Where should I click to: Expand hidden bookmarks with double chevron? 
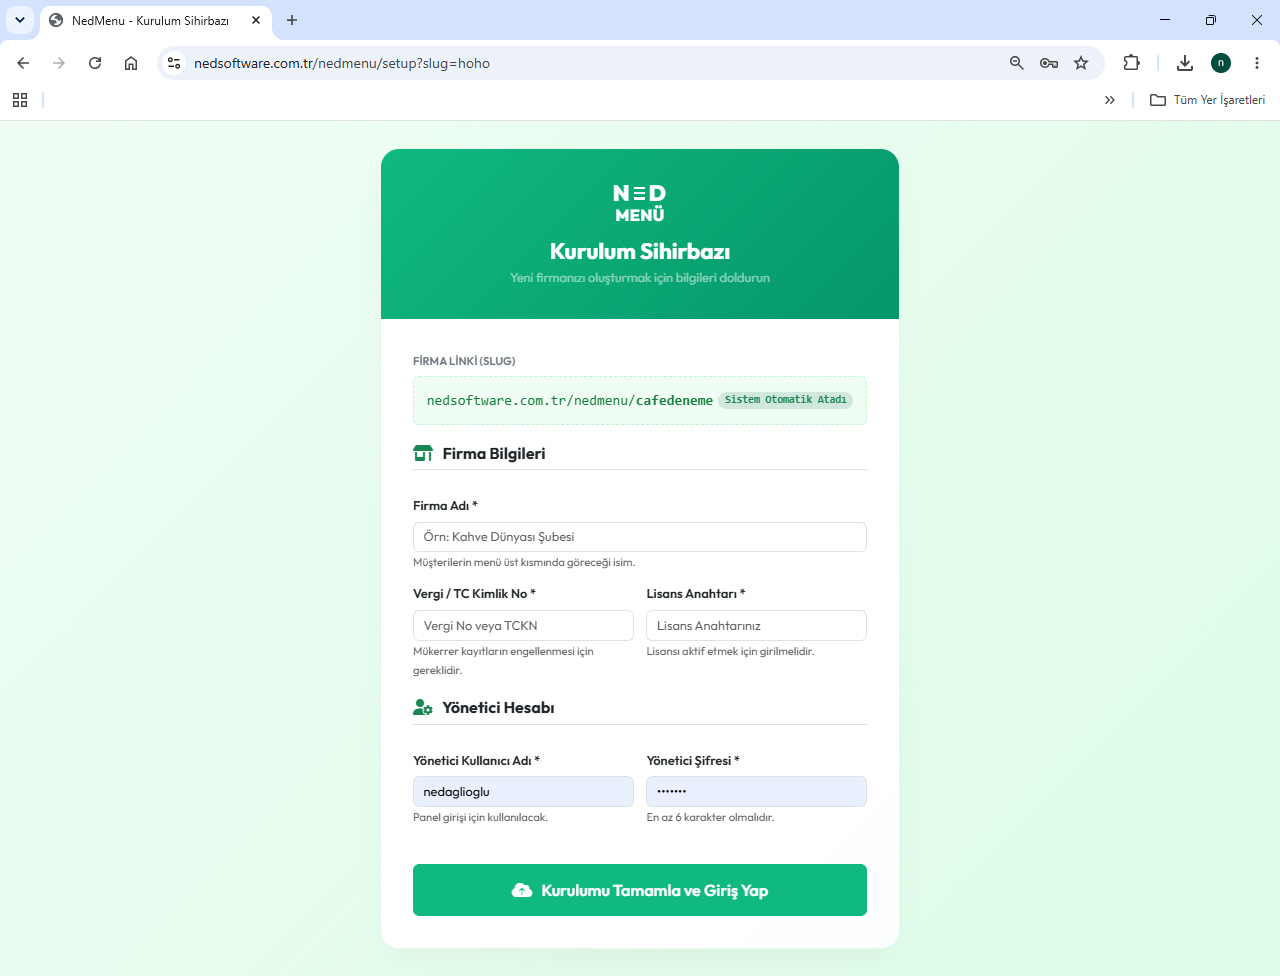[x=1110, y=100]
